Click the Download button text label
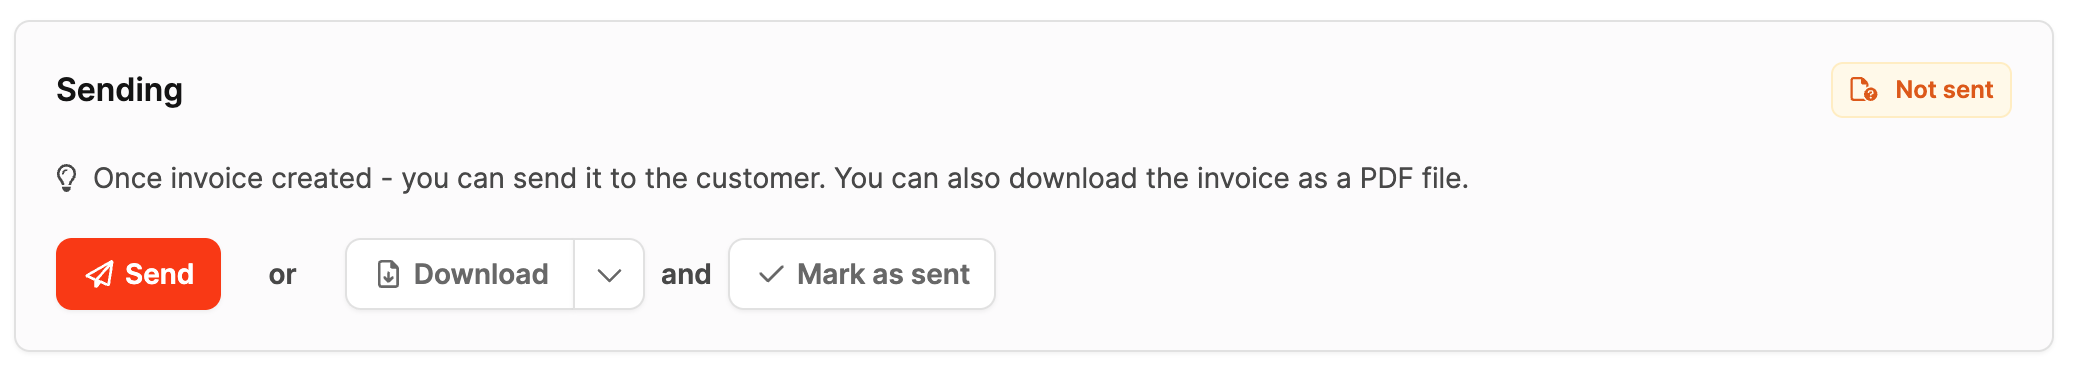 481,274
